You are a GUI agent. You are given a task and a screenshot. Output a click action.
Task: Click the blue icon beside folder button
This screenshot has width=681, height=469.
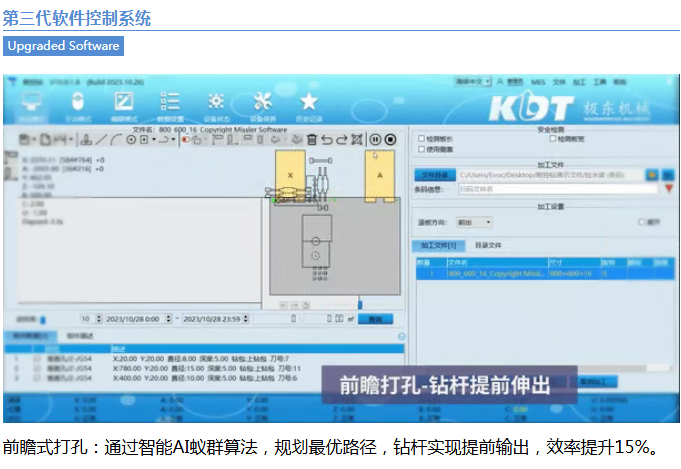668,175
